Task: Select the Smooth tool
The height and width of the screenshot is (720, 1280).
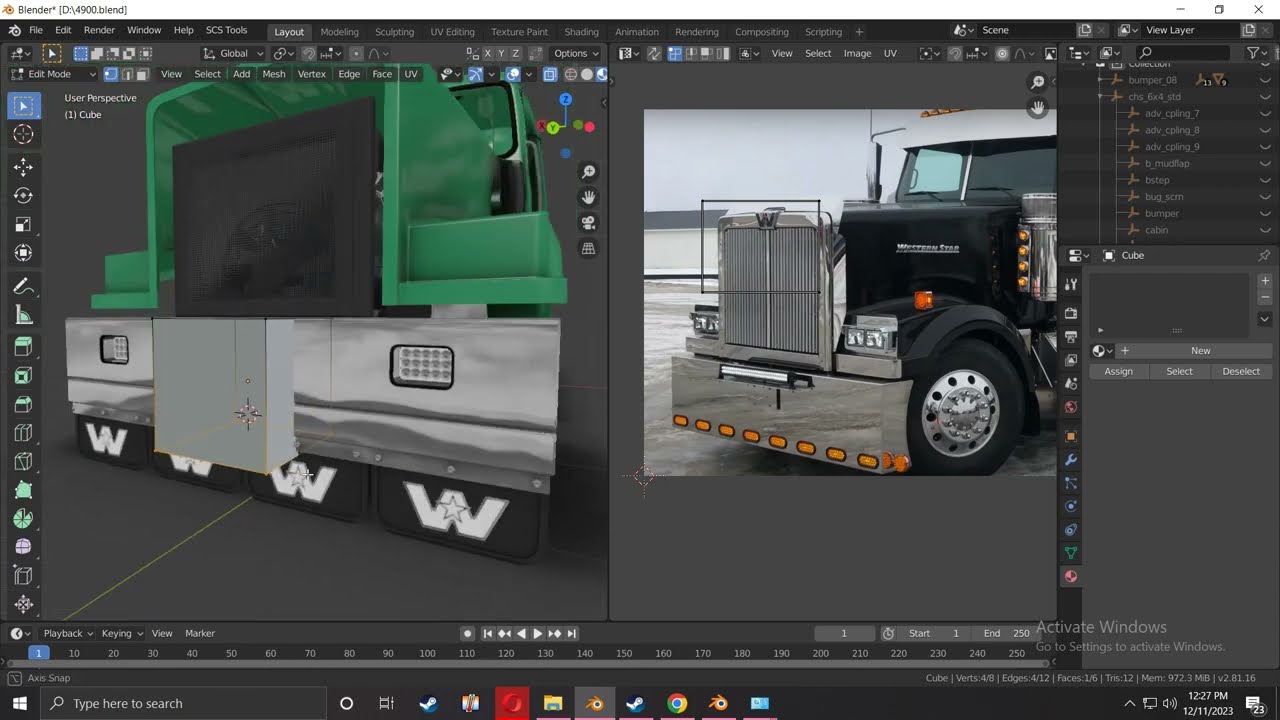Action: [x=24, y=547]
